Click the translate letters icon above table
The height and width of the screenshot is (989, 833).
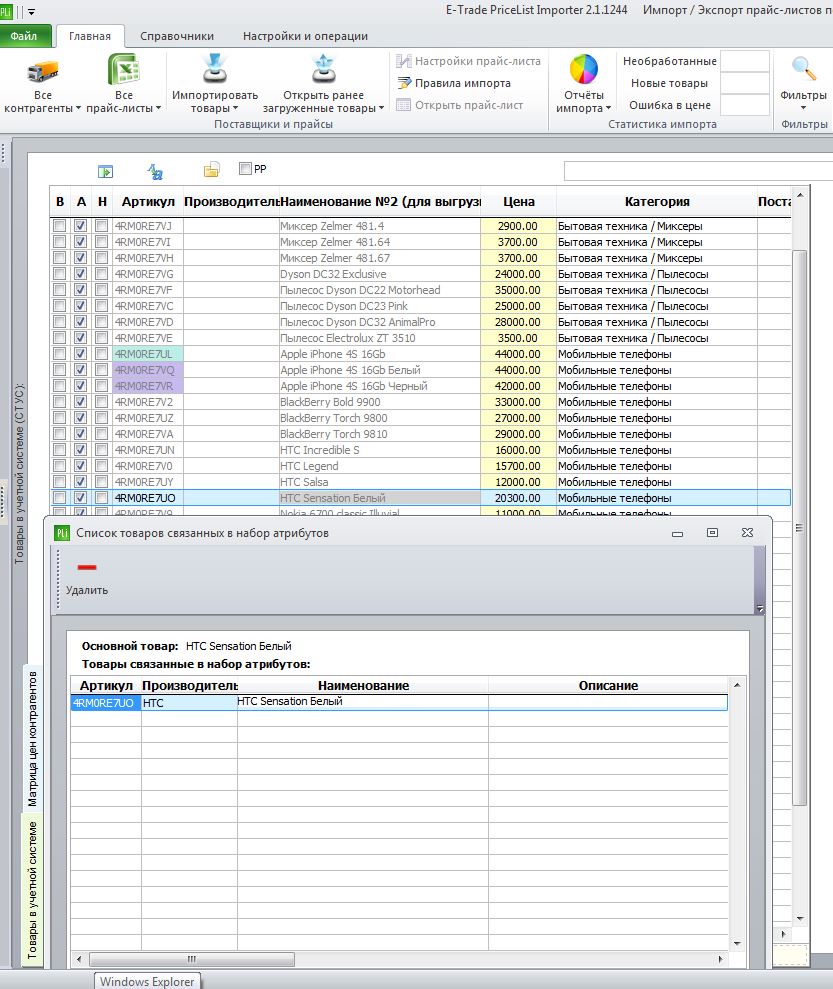click(x=155, y=171)
